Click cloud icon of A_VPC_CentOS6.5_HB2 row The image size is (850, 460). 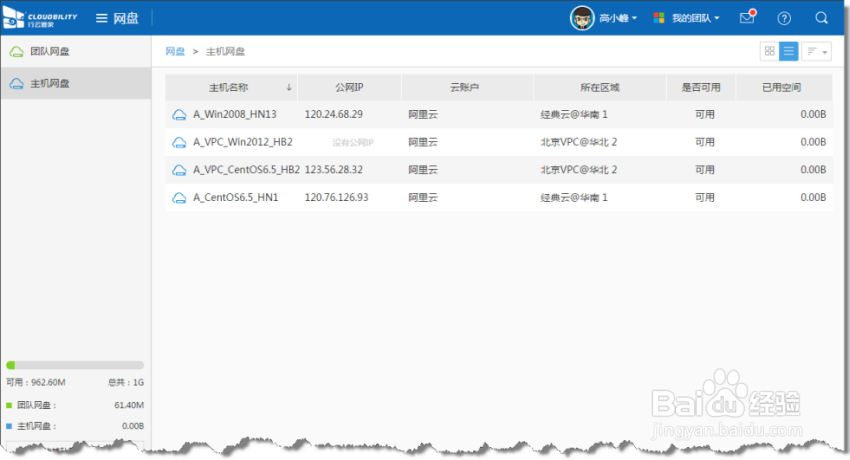click(179, 170)
